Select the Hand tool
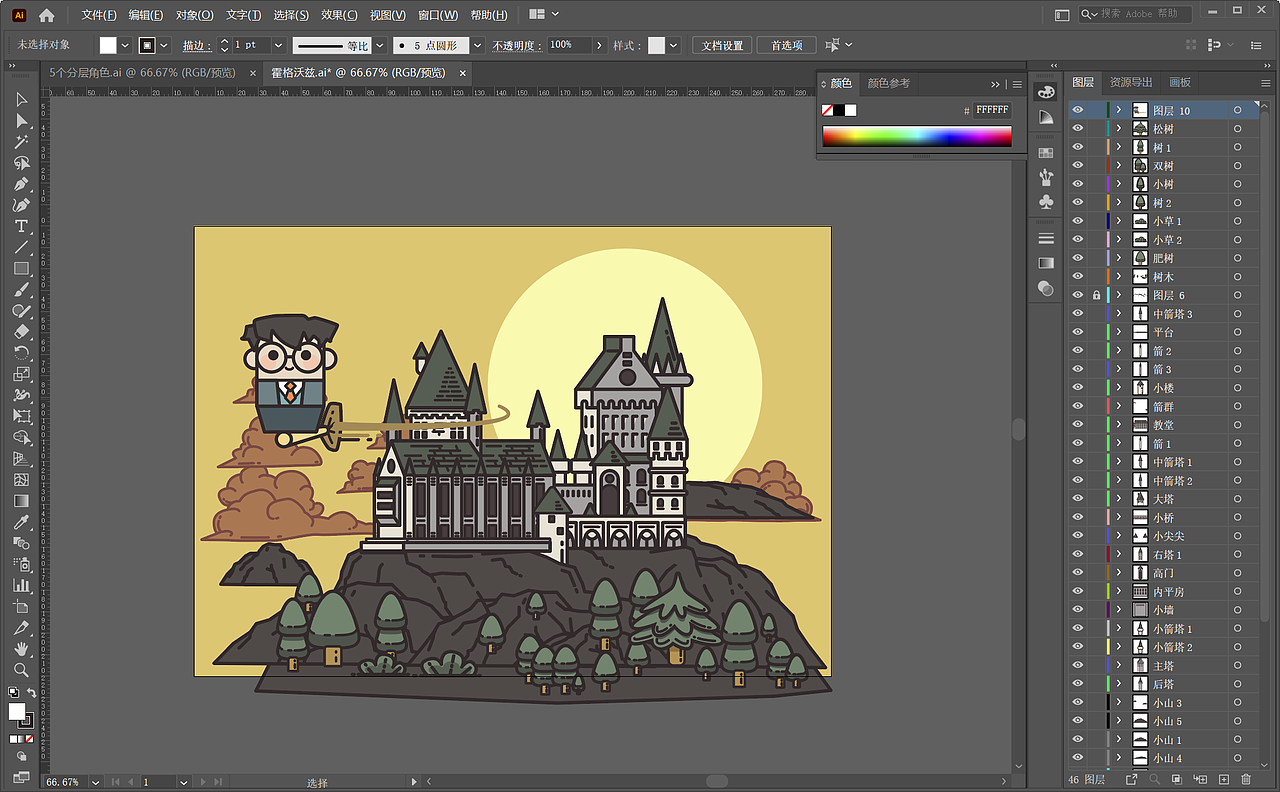Image resolution: width=1280 pixels, height=792 pixels. coord(21,649)
